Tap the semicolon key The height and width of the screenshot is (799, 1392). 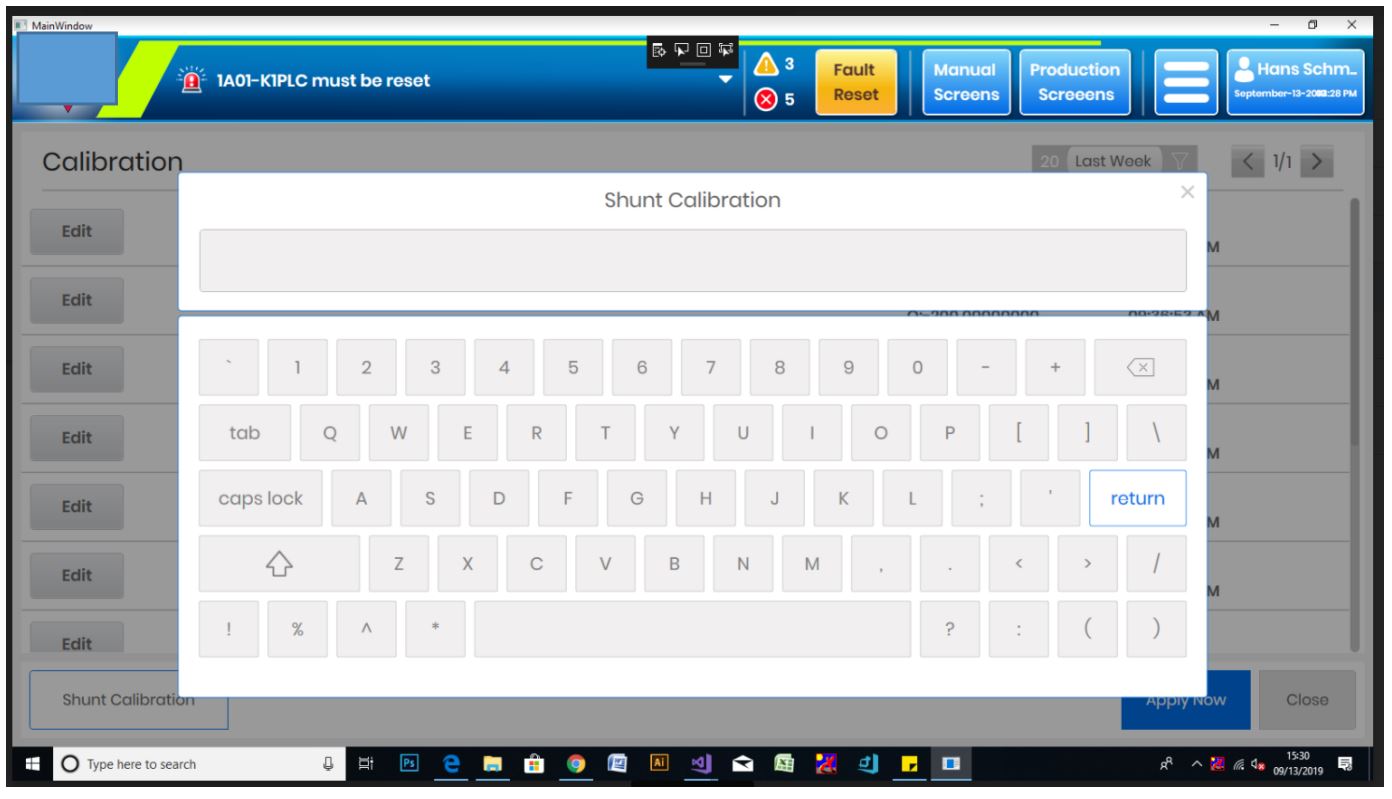(981, 498)
